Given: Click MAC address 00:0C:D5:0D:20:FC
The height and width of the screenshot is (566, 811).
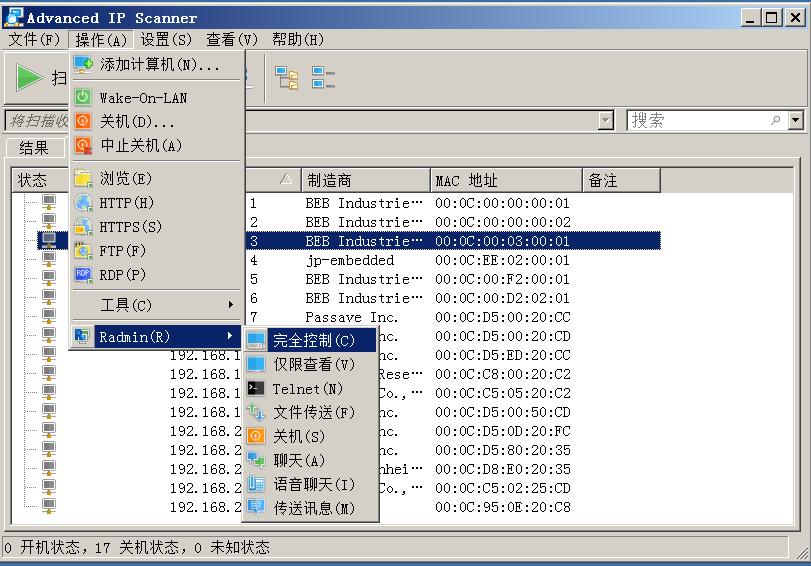Looking at the screenshot, I should click(x=503, y=431).
